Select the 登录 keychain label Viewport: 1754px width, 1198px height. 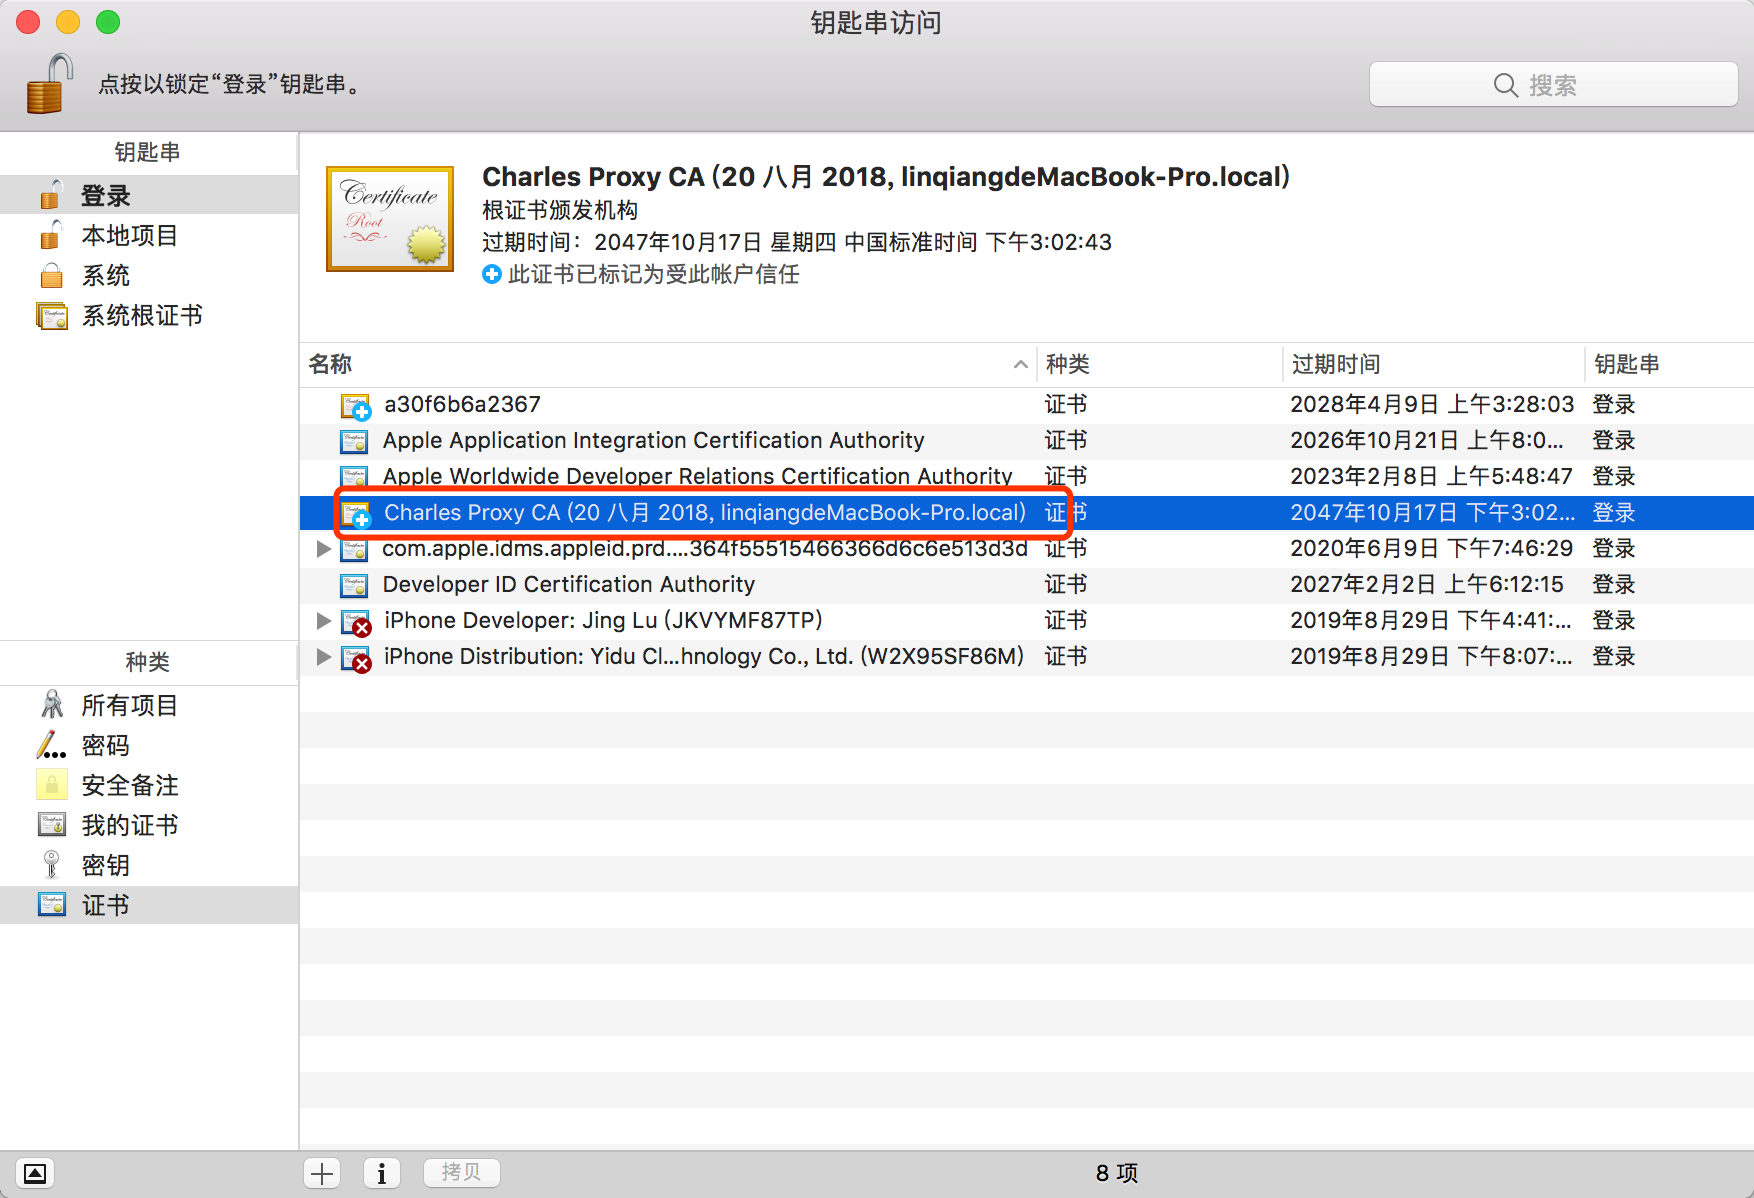click(106, 196)
